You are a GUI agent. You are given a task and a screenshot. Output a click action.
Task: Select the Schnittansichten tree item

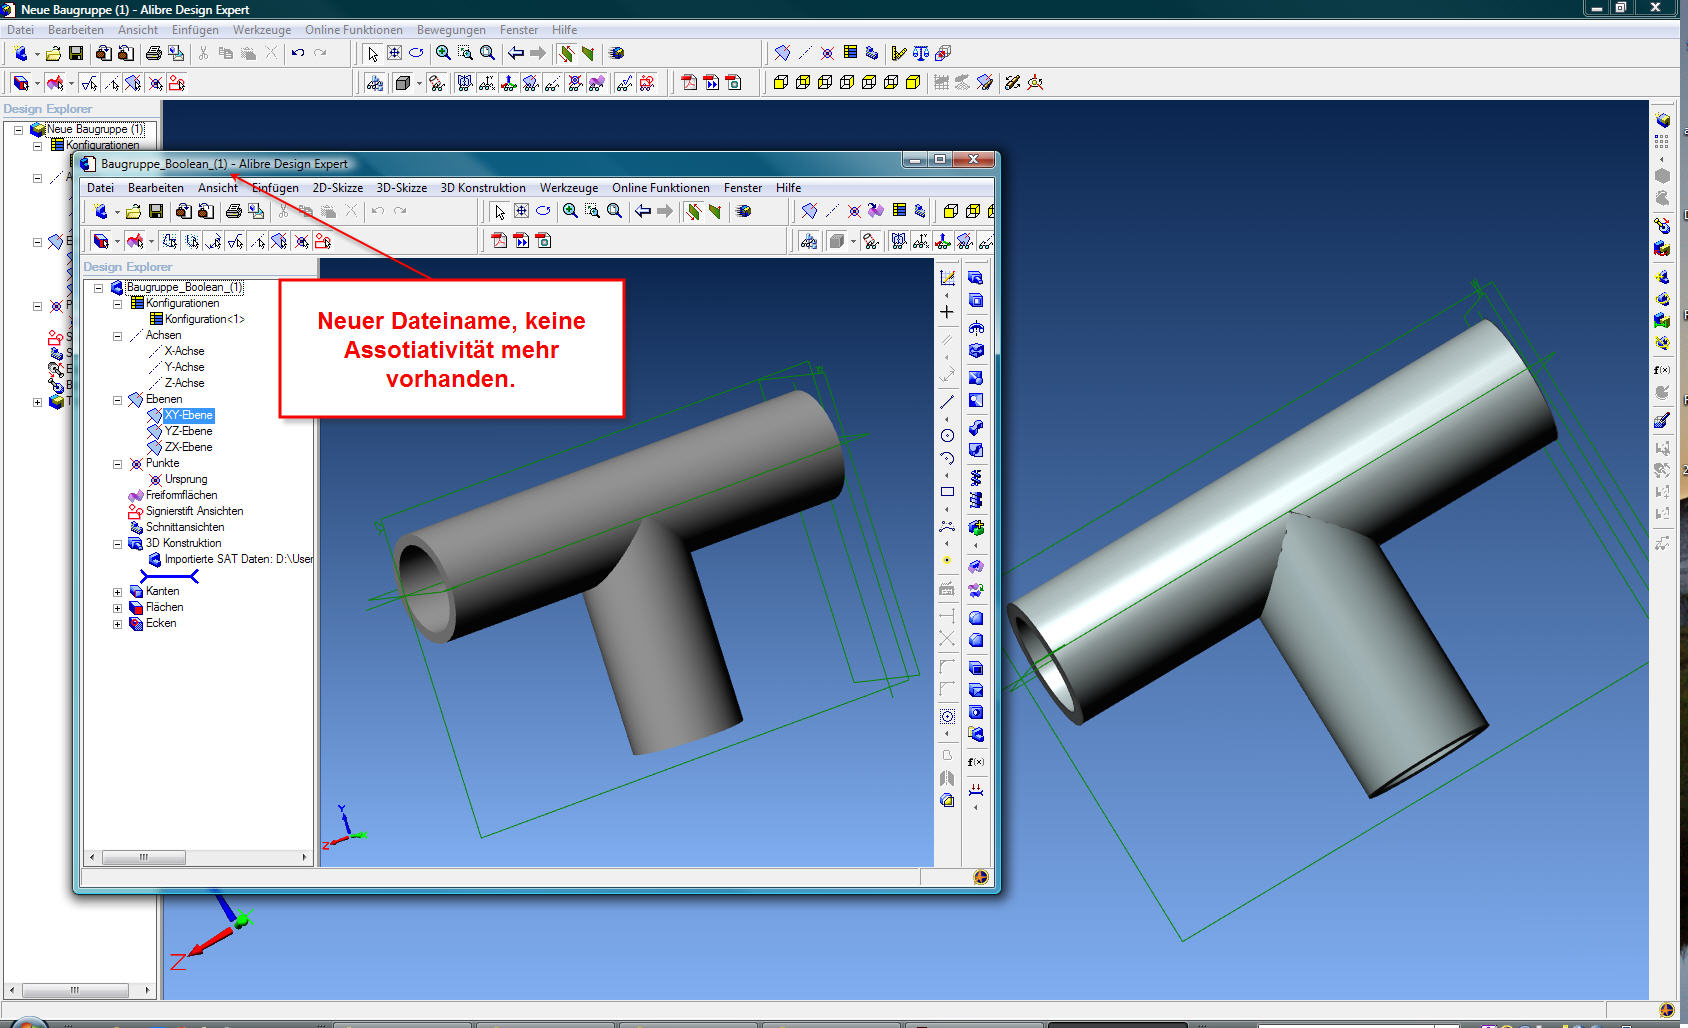click(x=185, y=527)
